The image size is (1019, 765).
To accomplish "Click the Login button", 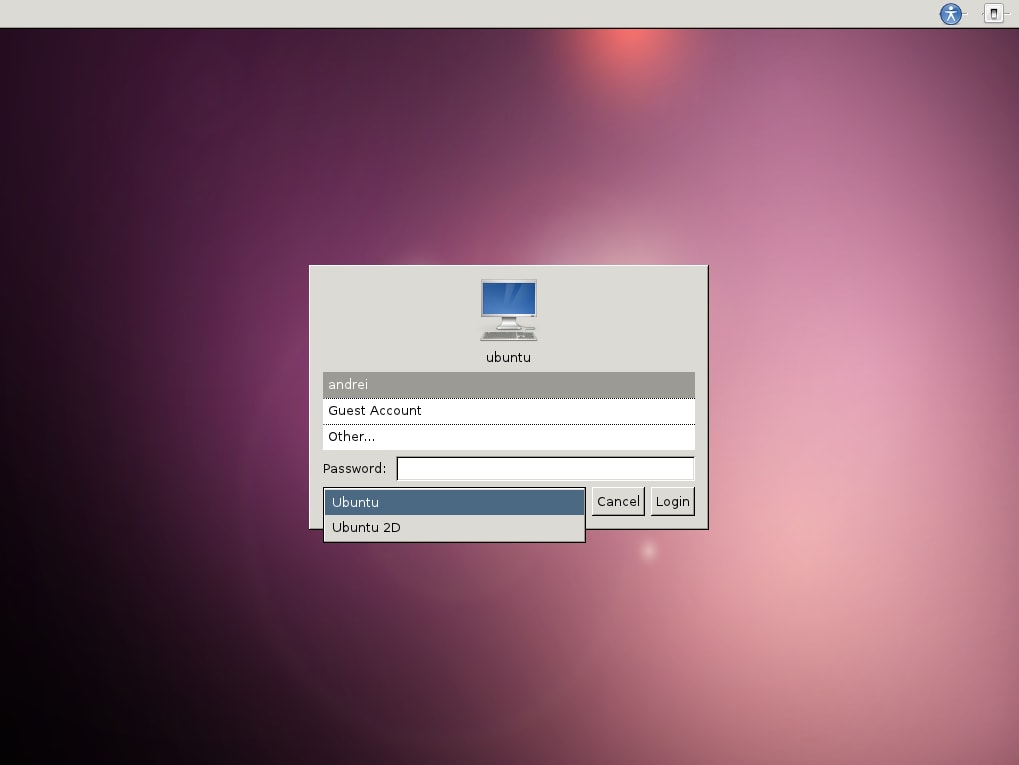I will pos(673,502).
